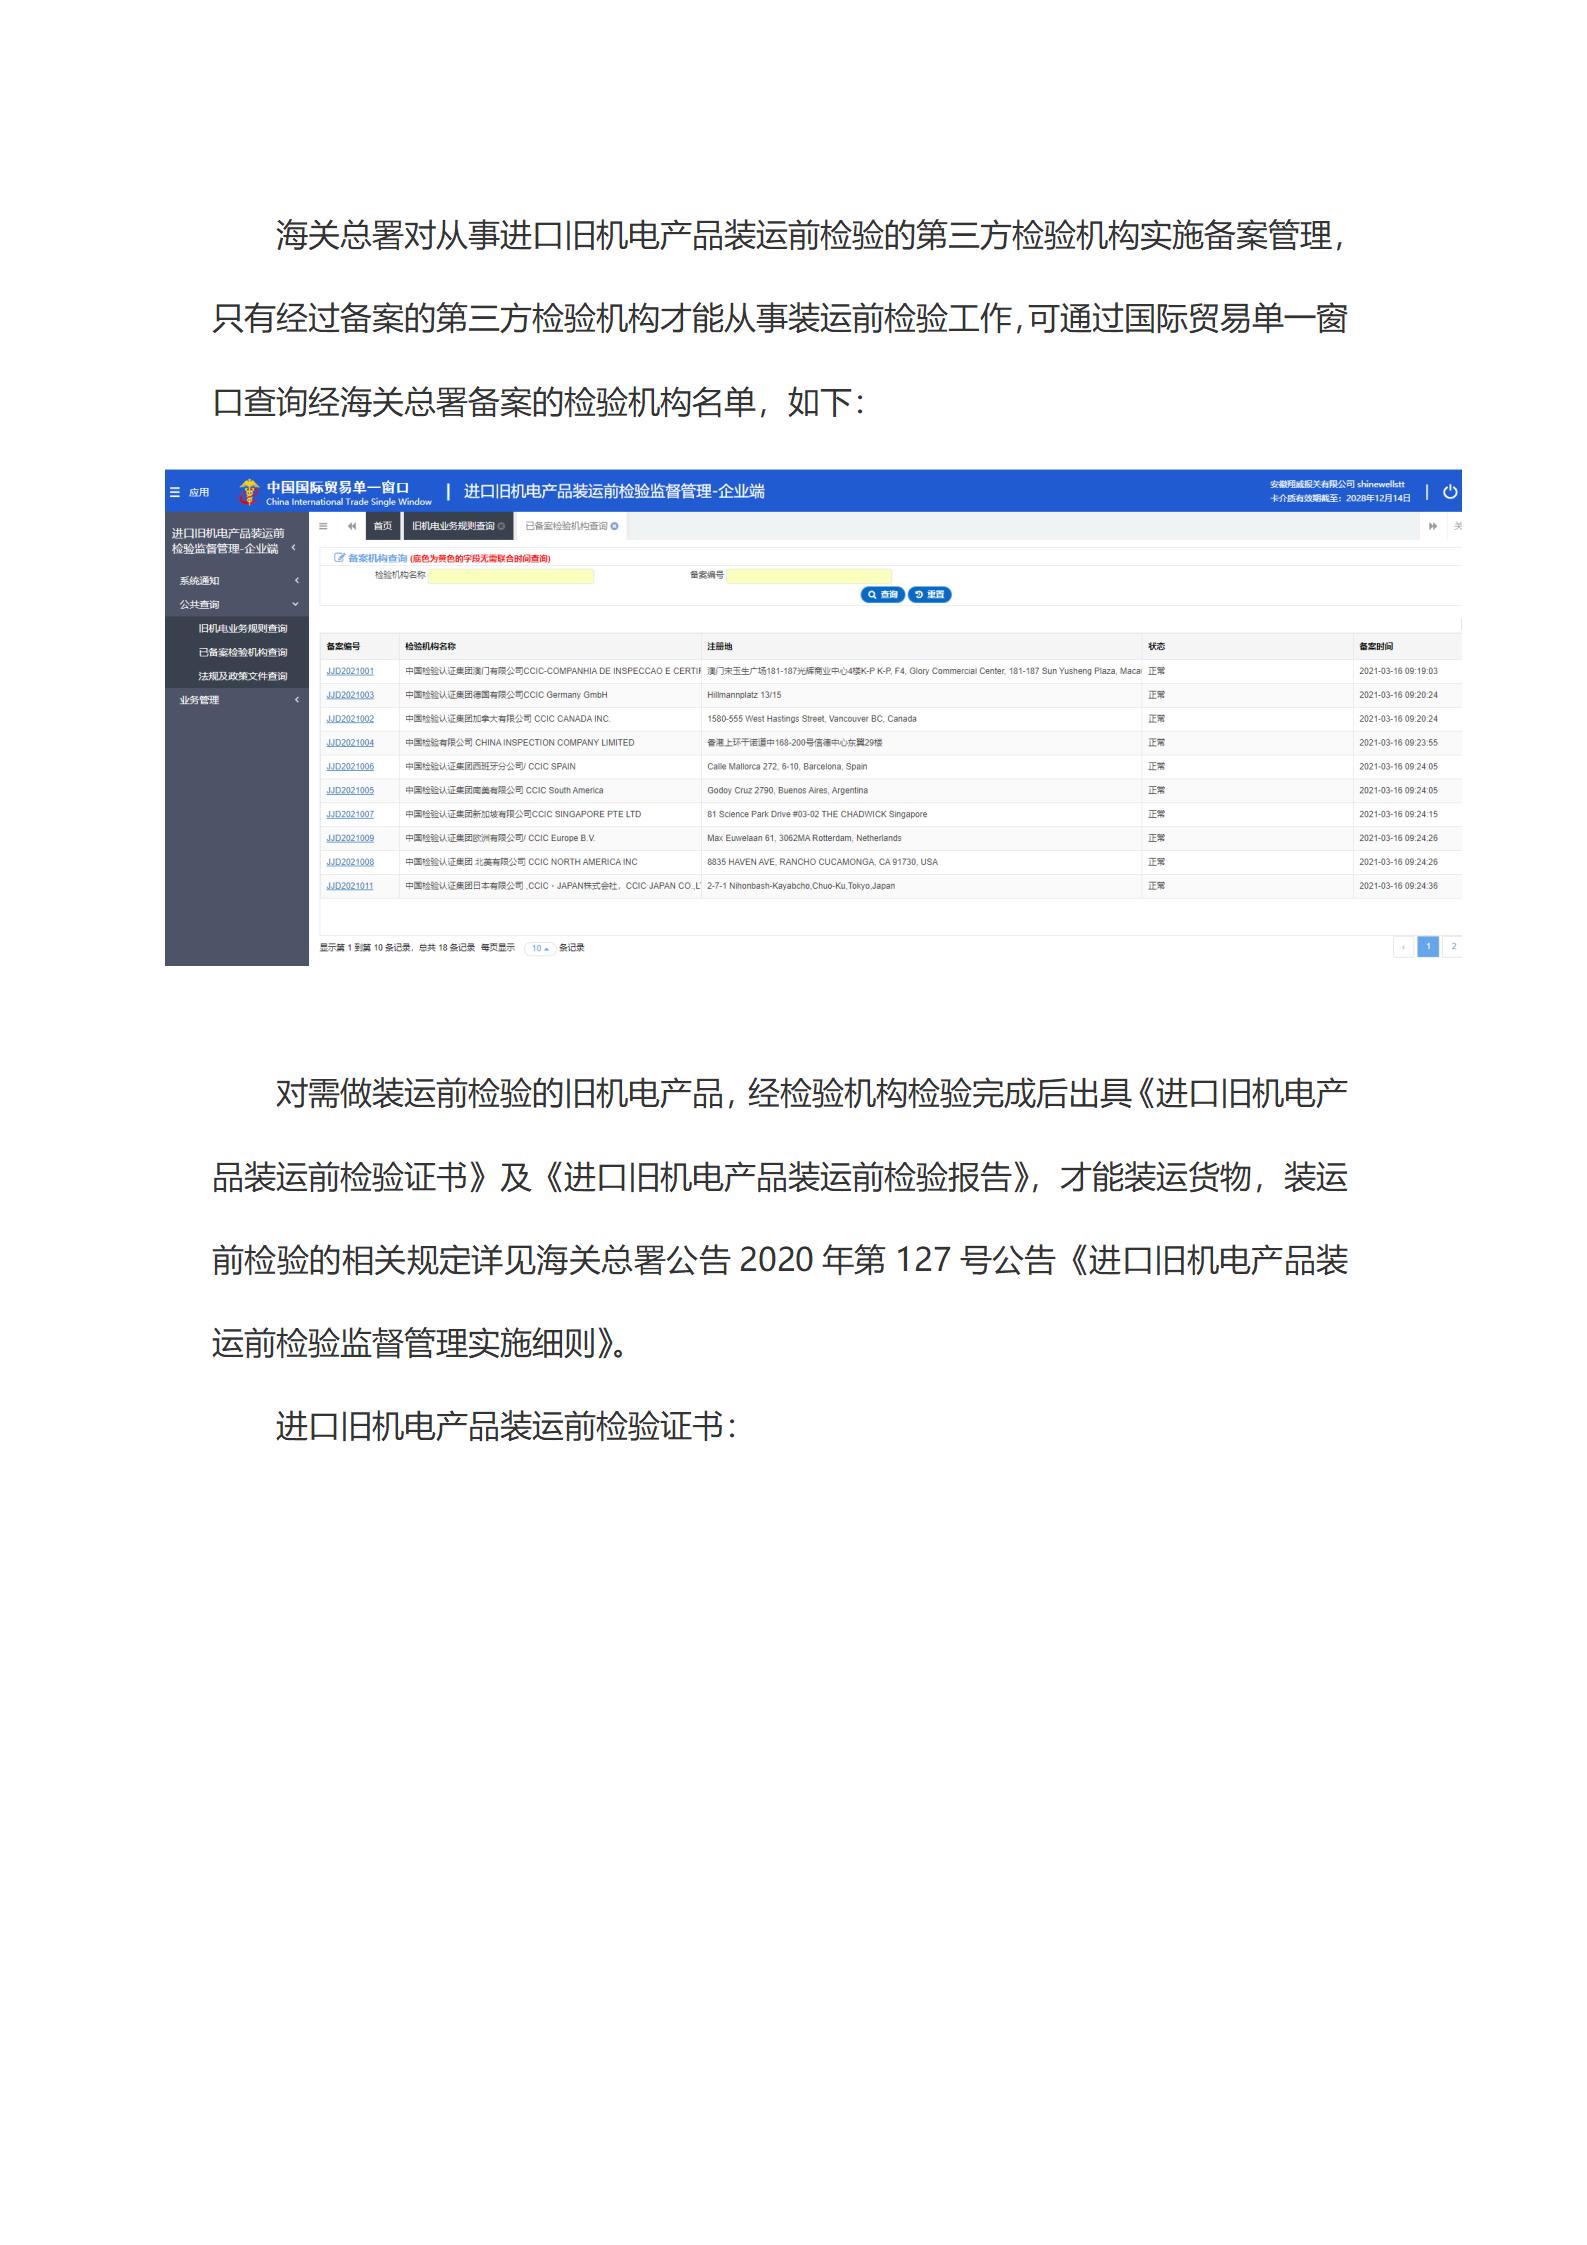
Task: Open record link JJD2021008
Action: [350, 862]
